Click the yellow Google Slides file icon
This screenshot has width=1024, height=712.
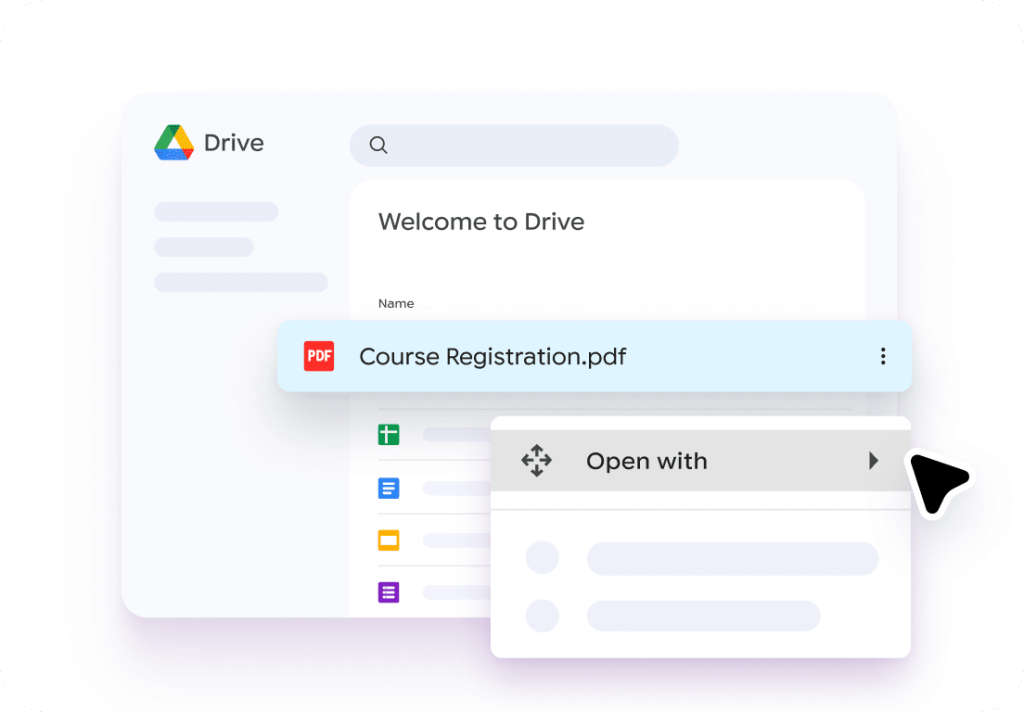390,540
